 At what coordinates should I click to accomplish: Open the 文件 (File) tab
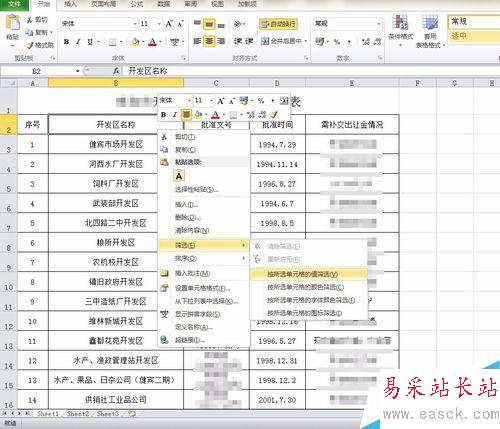click(14, 4)
